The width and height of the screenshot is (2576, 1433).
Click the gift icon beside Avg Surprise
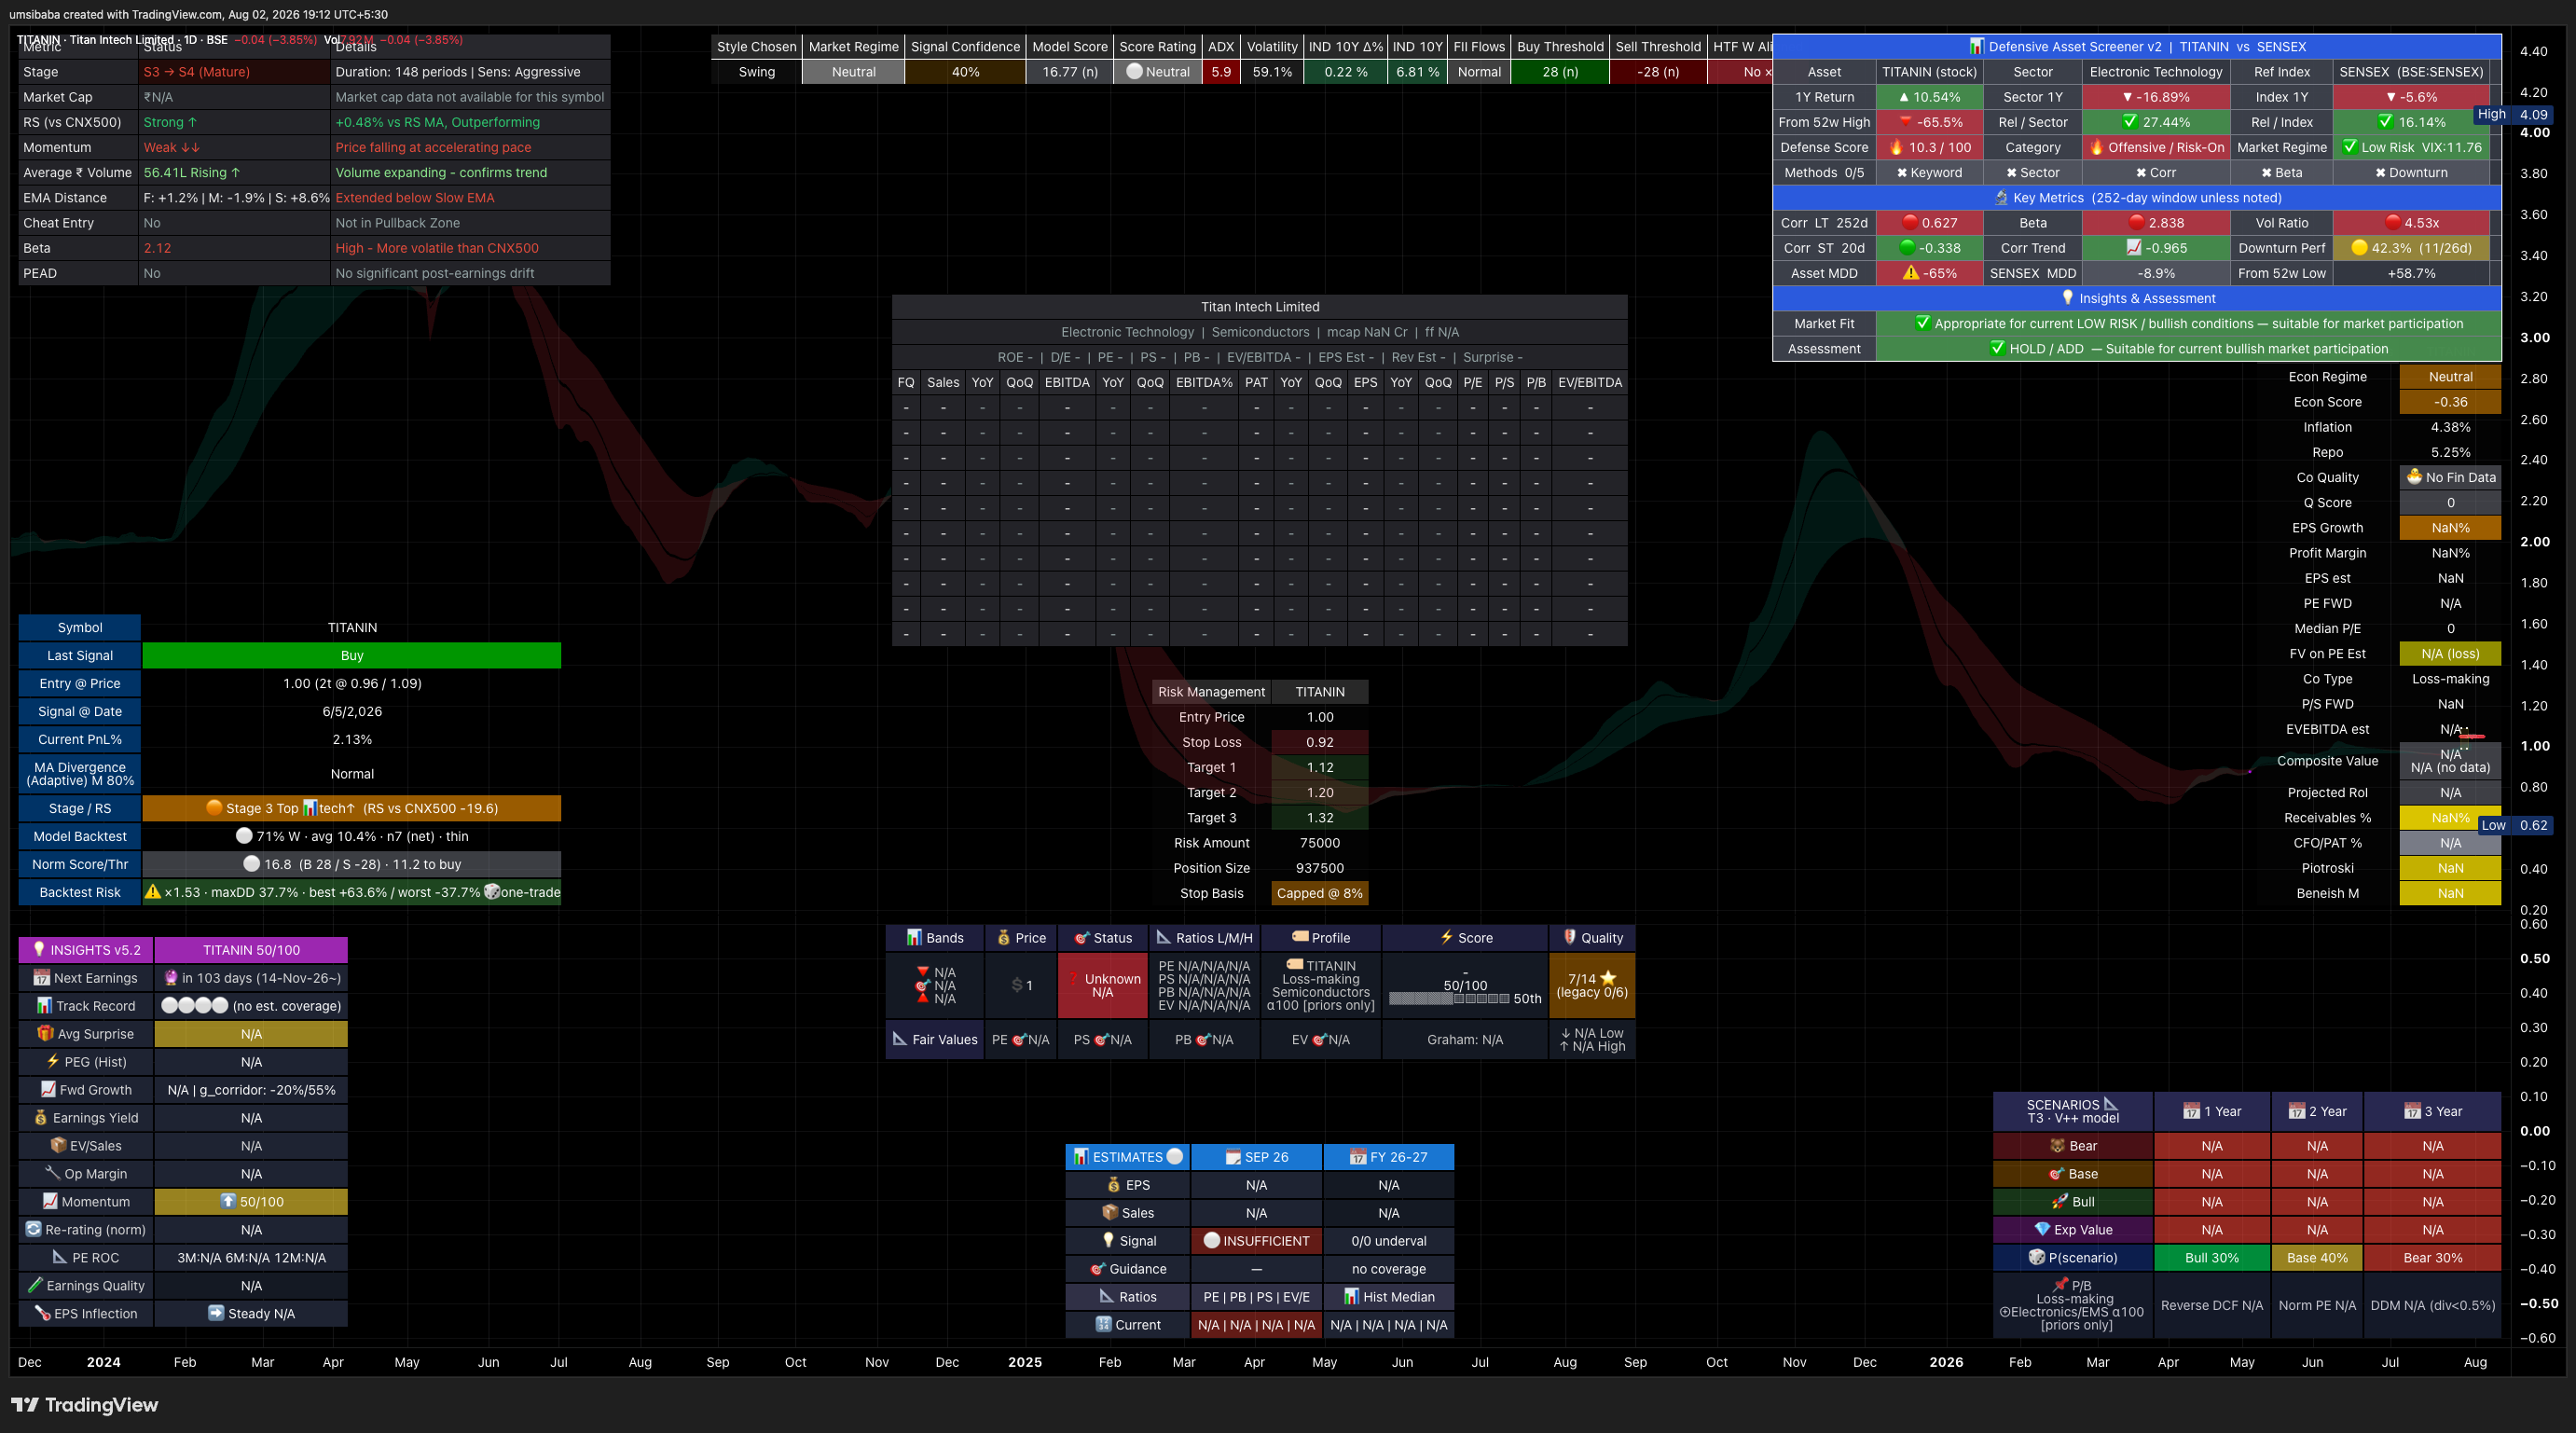45,1034
